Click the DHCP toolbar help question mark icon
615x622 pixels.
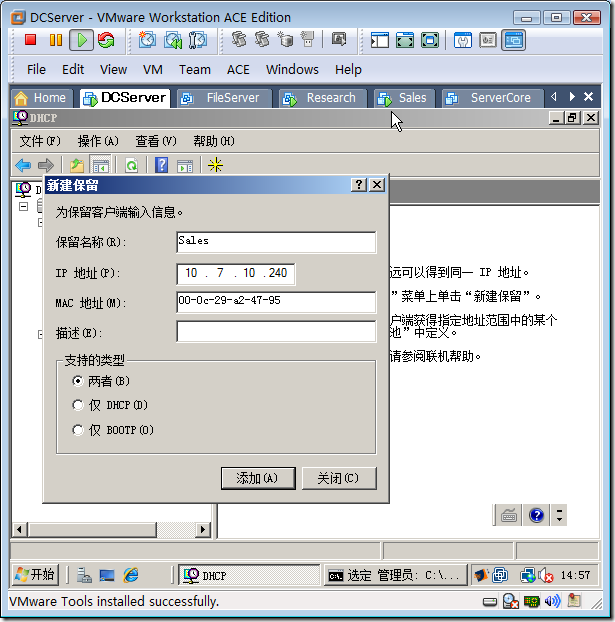click(161, 165)
